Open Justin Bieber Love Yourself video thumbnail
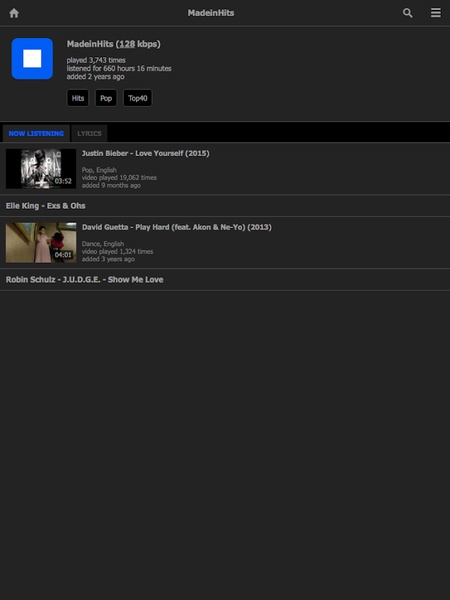 click(x=41, y=169)
